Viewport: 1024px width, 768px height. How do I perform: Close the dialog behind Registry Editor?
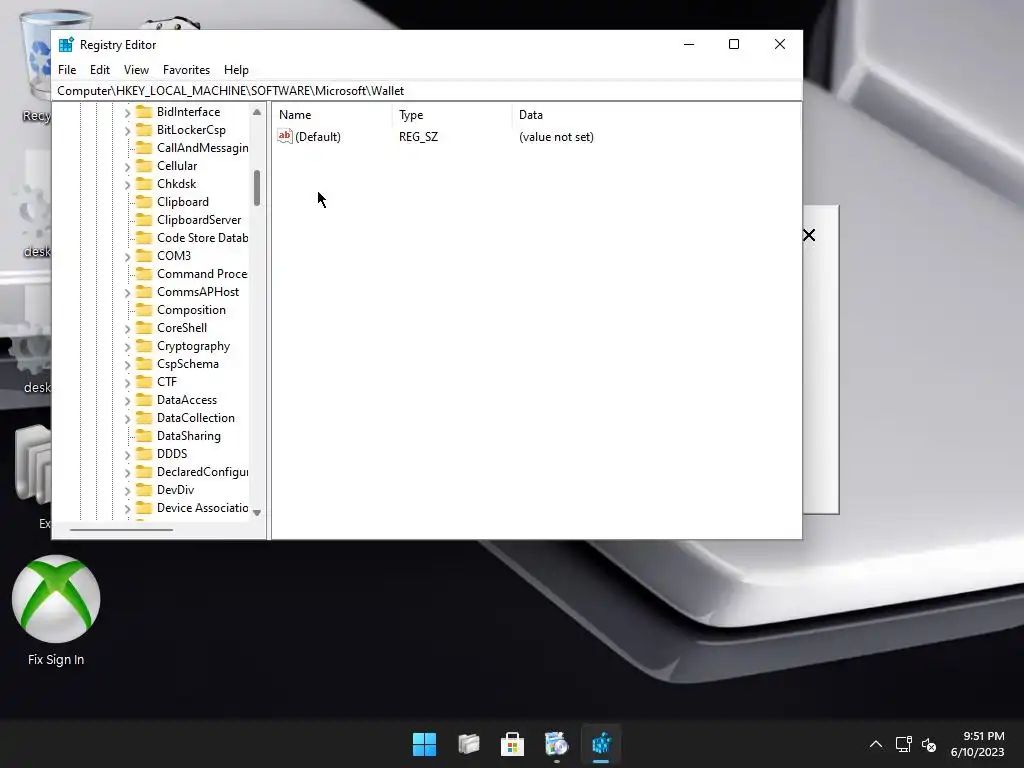click(x=809, y=235)
